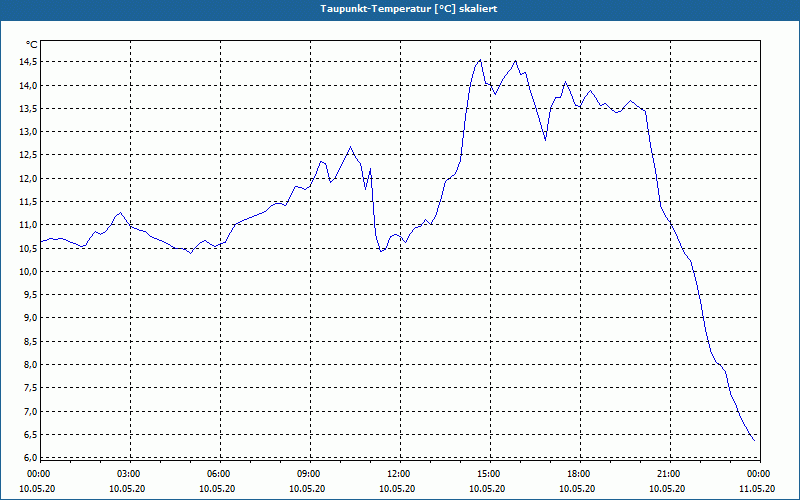
Task: Select the '11,5' y-axis value
Action: 28,202
